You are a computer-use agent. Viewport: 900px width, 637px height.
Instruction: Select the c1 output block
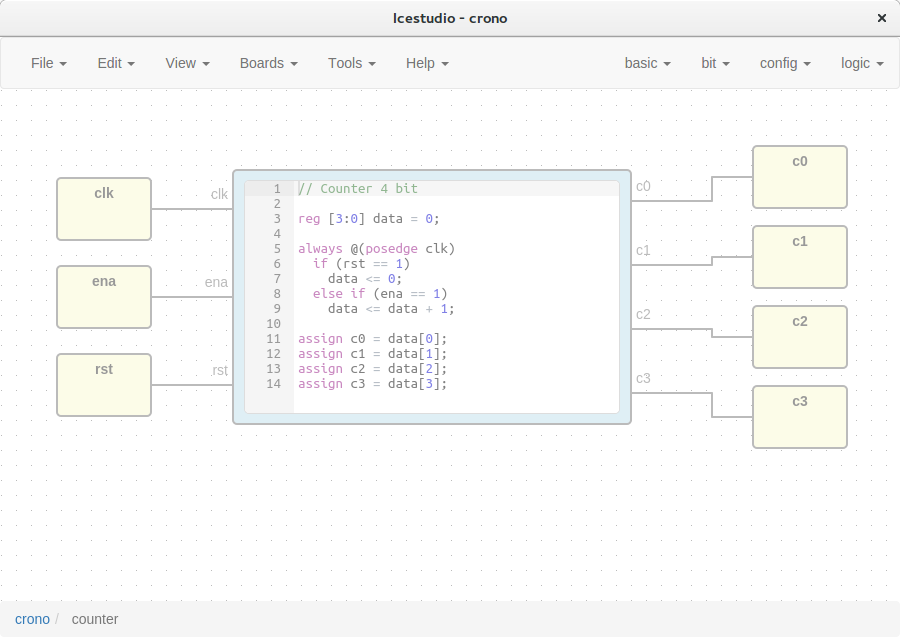pos(800,257)
